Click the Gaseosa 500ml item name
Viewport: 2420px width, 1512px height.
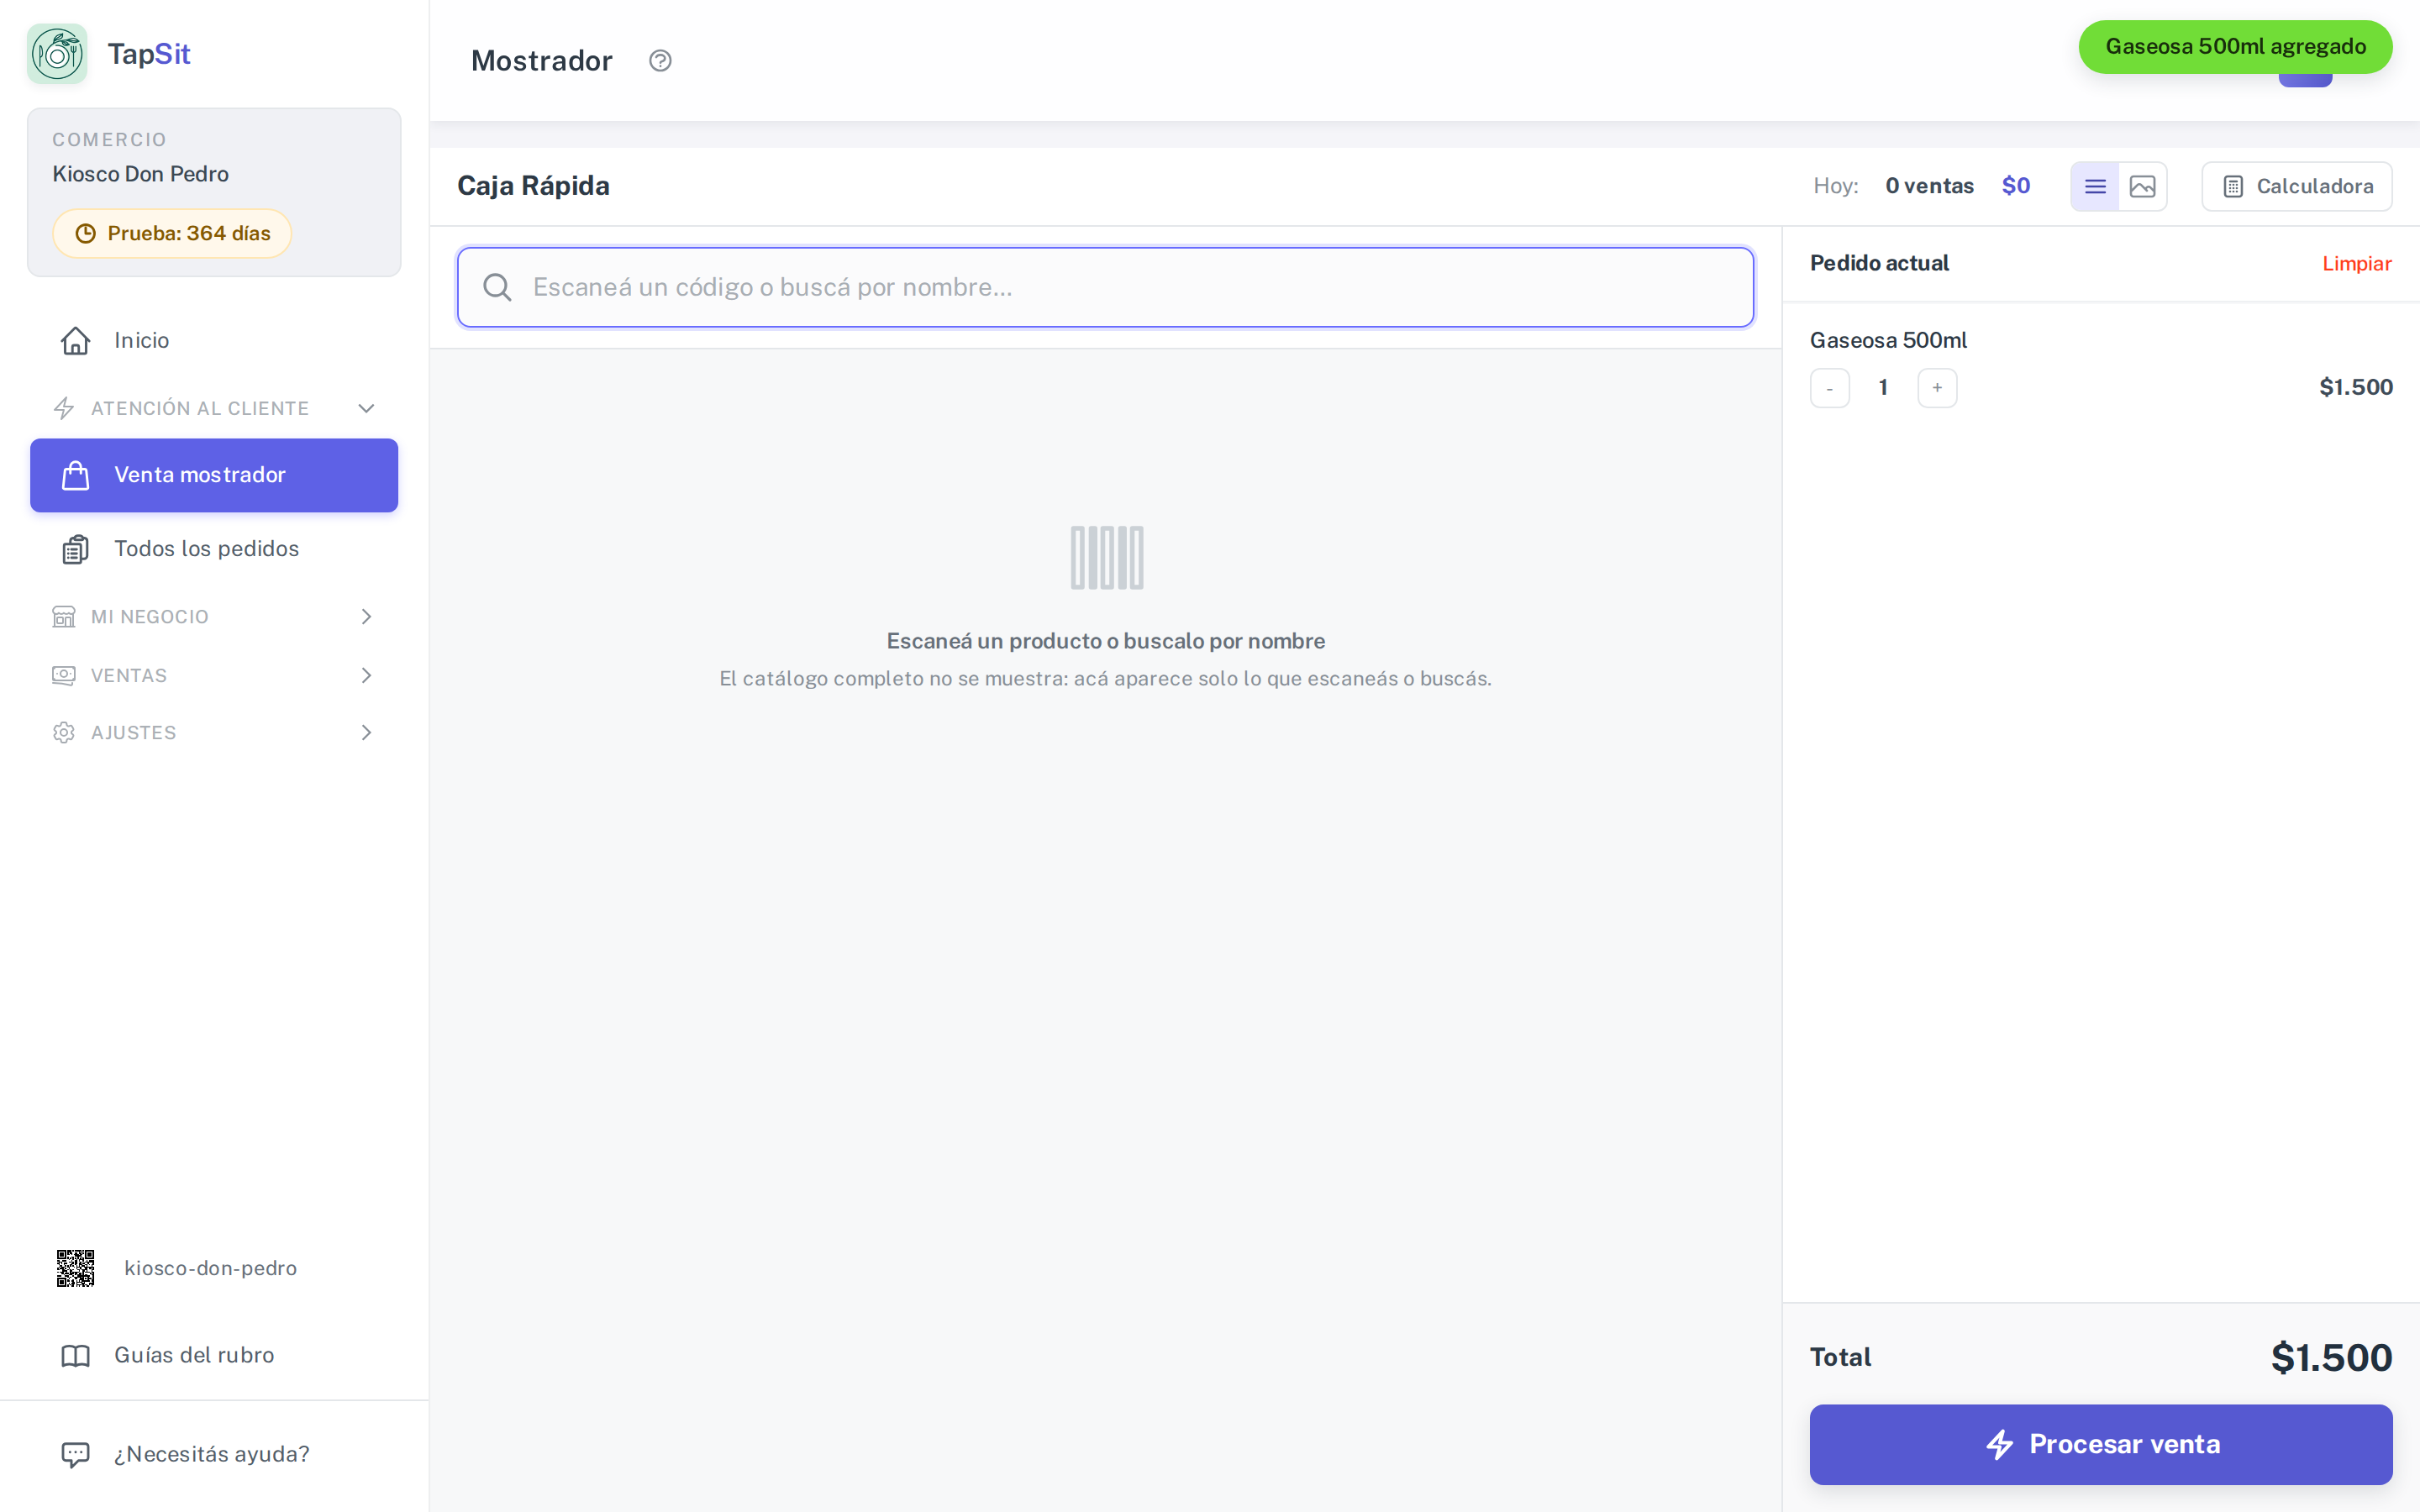click(x=1888, y=340)
